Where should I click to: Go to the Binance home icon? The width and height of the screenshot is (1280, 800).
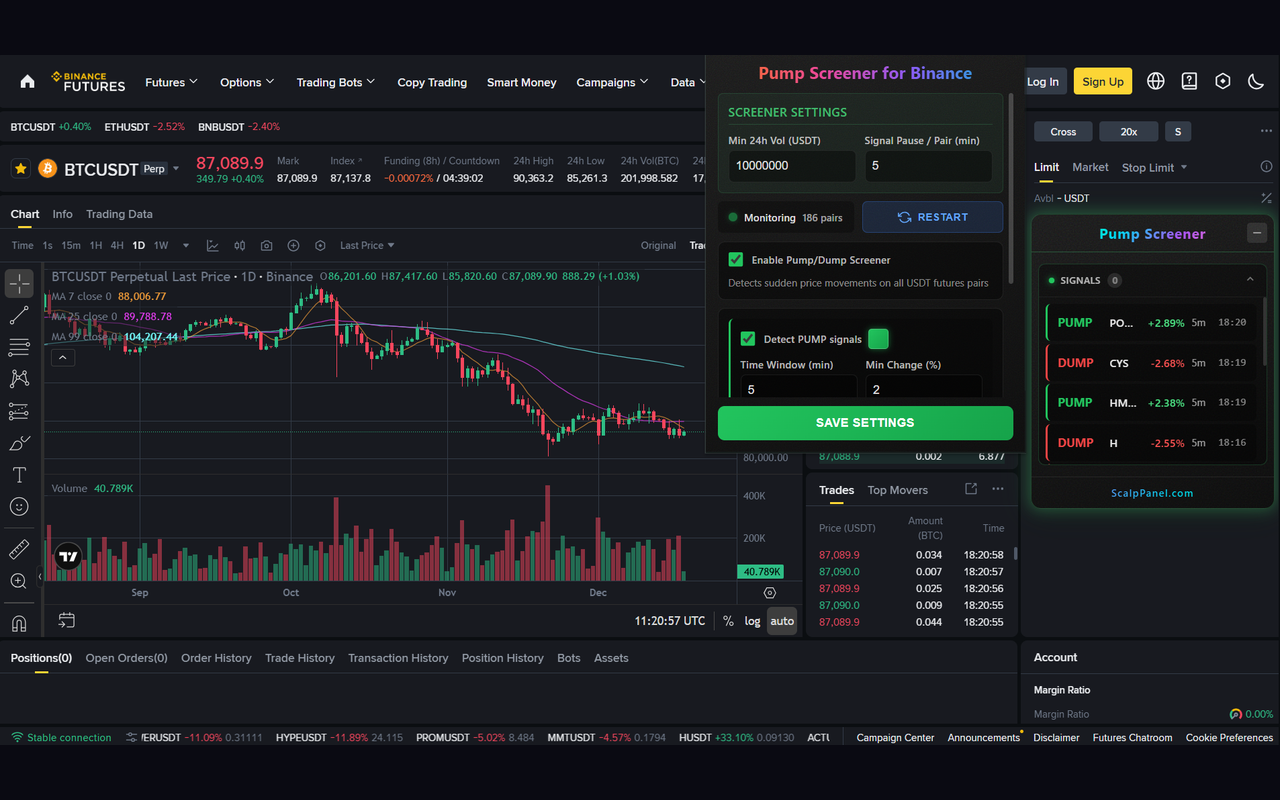coord(27,82)
